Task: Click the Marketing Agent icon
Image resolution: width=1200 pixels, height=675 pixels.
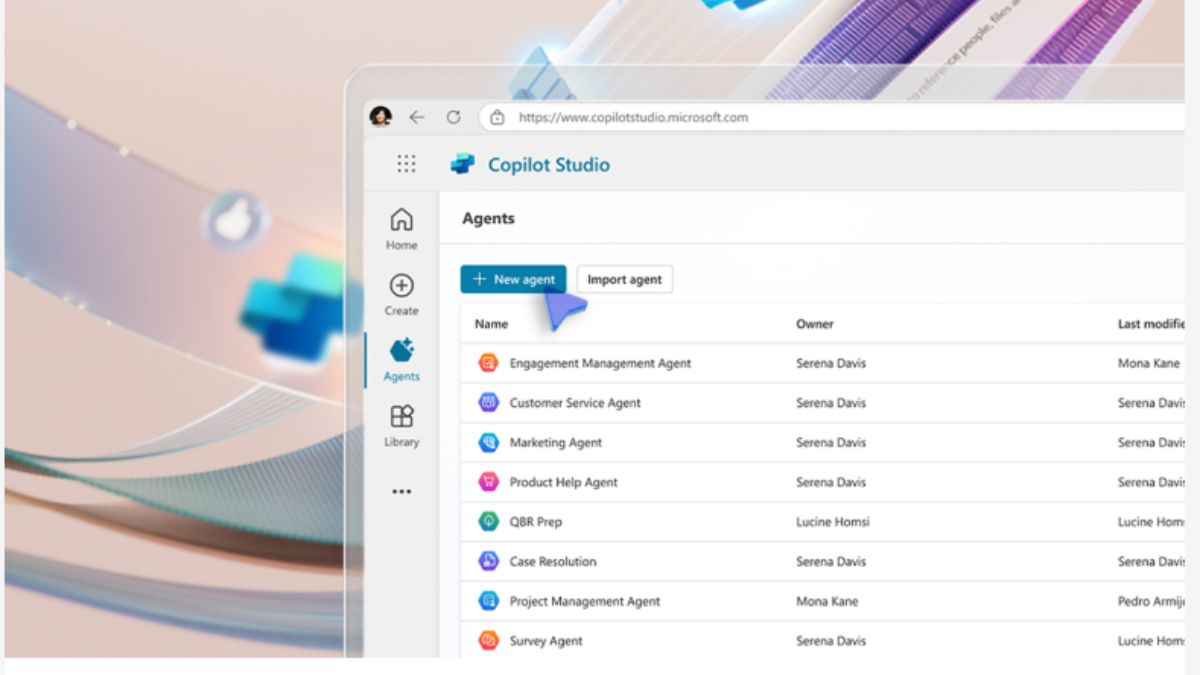Action: pos(488,442)
